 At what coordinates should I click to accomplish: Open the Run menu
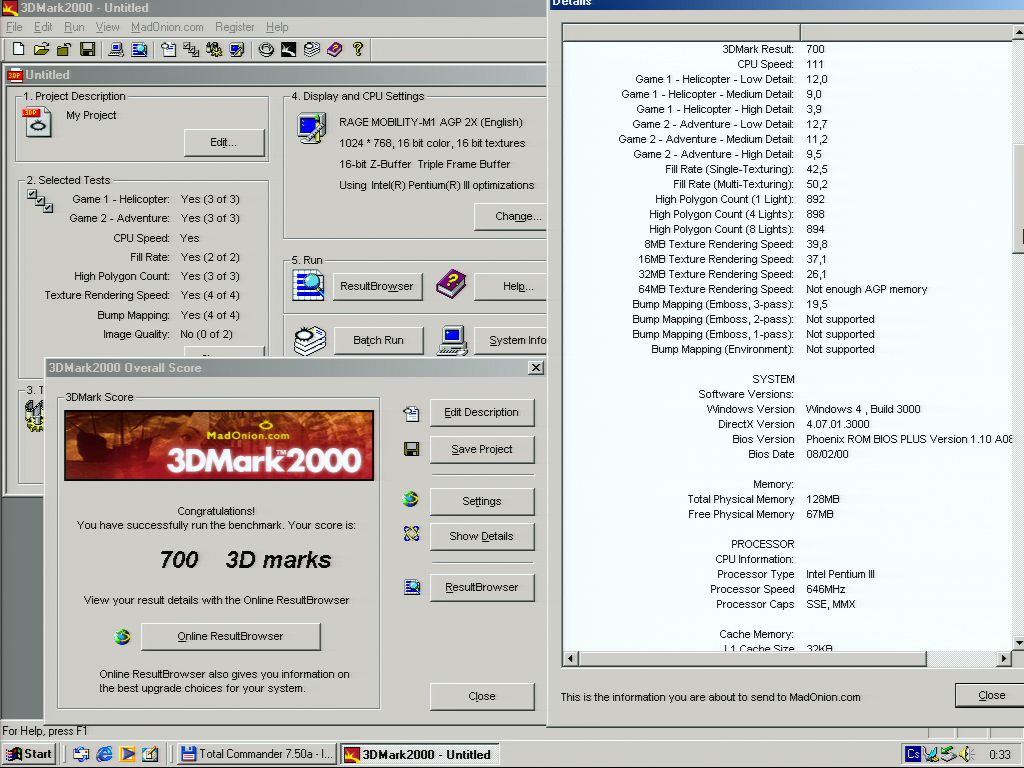pos(74,27)
